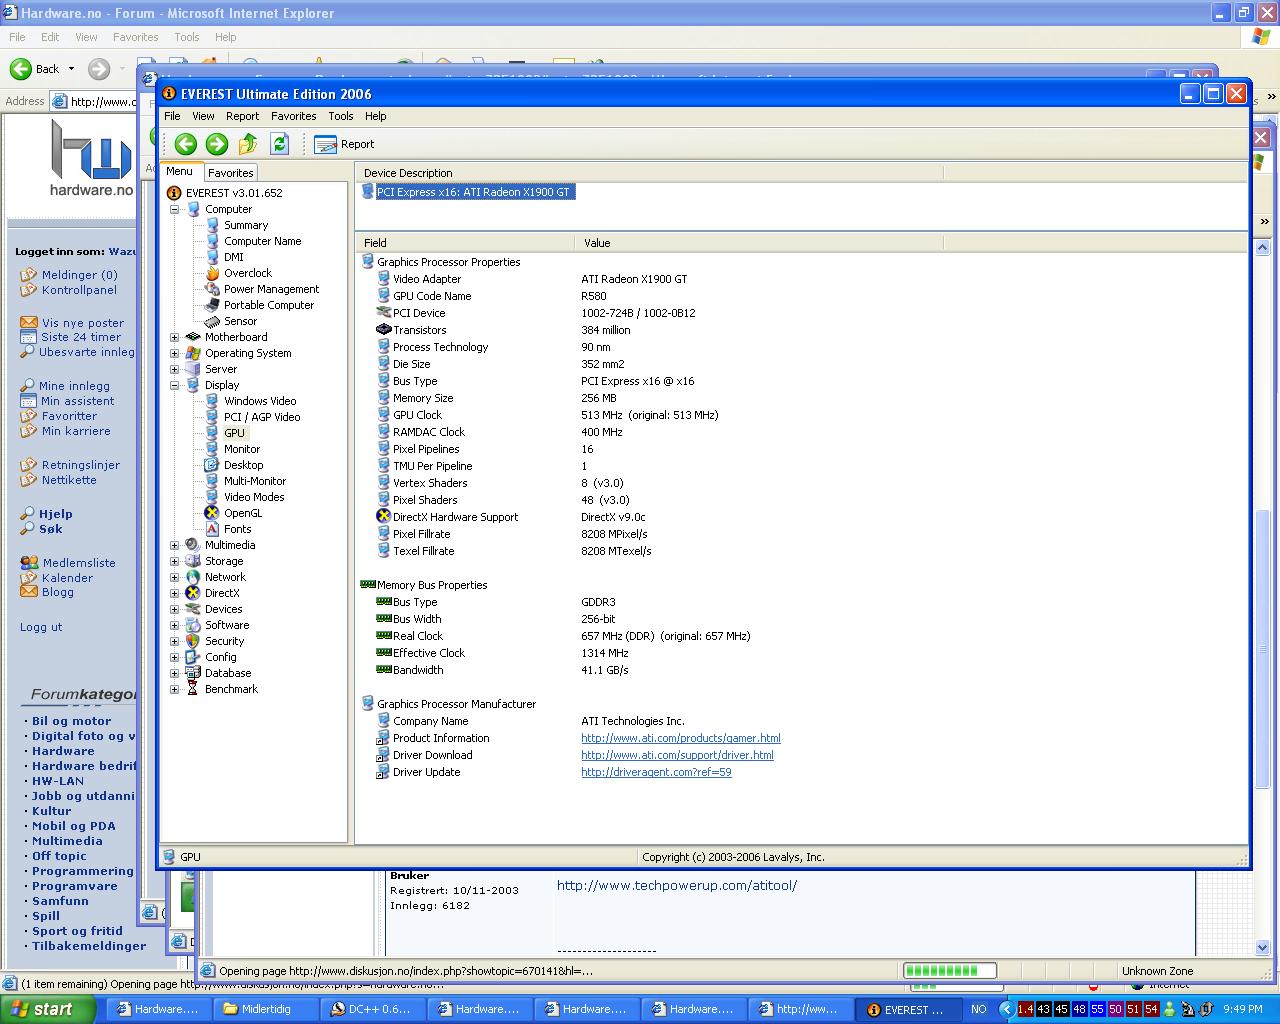Click Kontrollpanel link in Hardware.no sidebar
The height and width of the screenshot is (1024, 1280).
tap(79, 290)
